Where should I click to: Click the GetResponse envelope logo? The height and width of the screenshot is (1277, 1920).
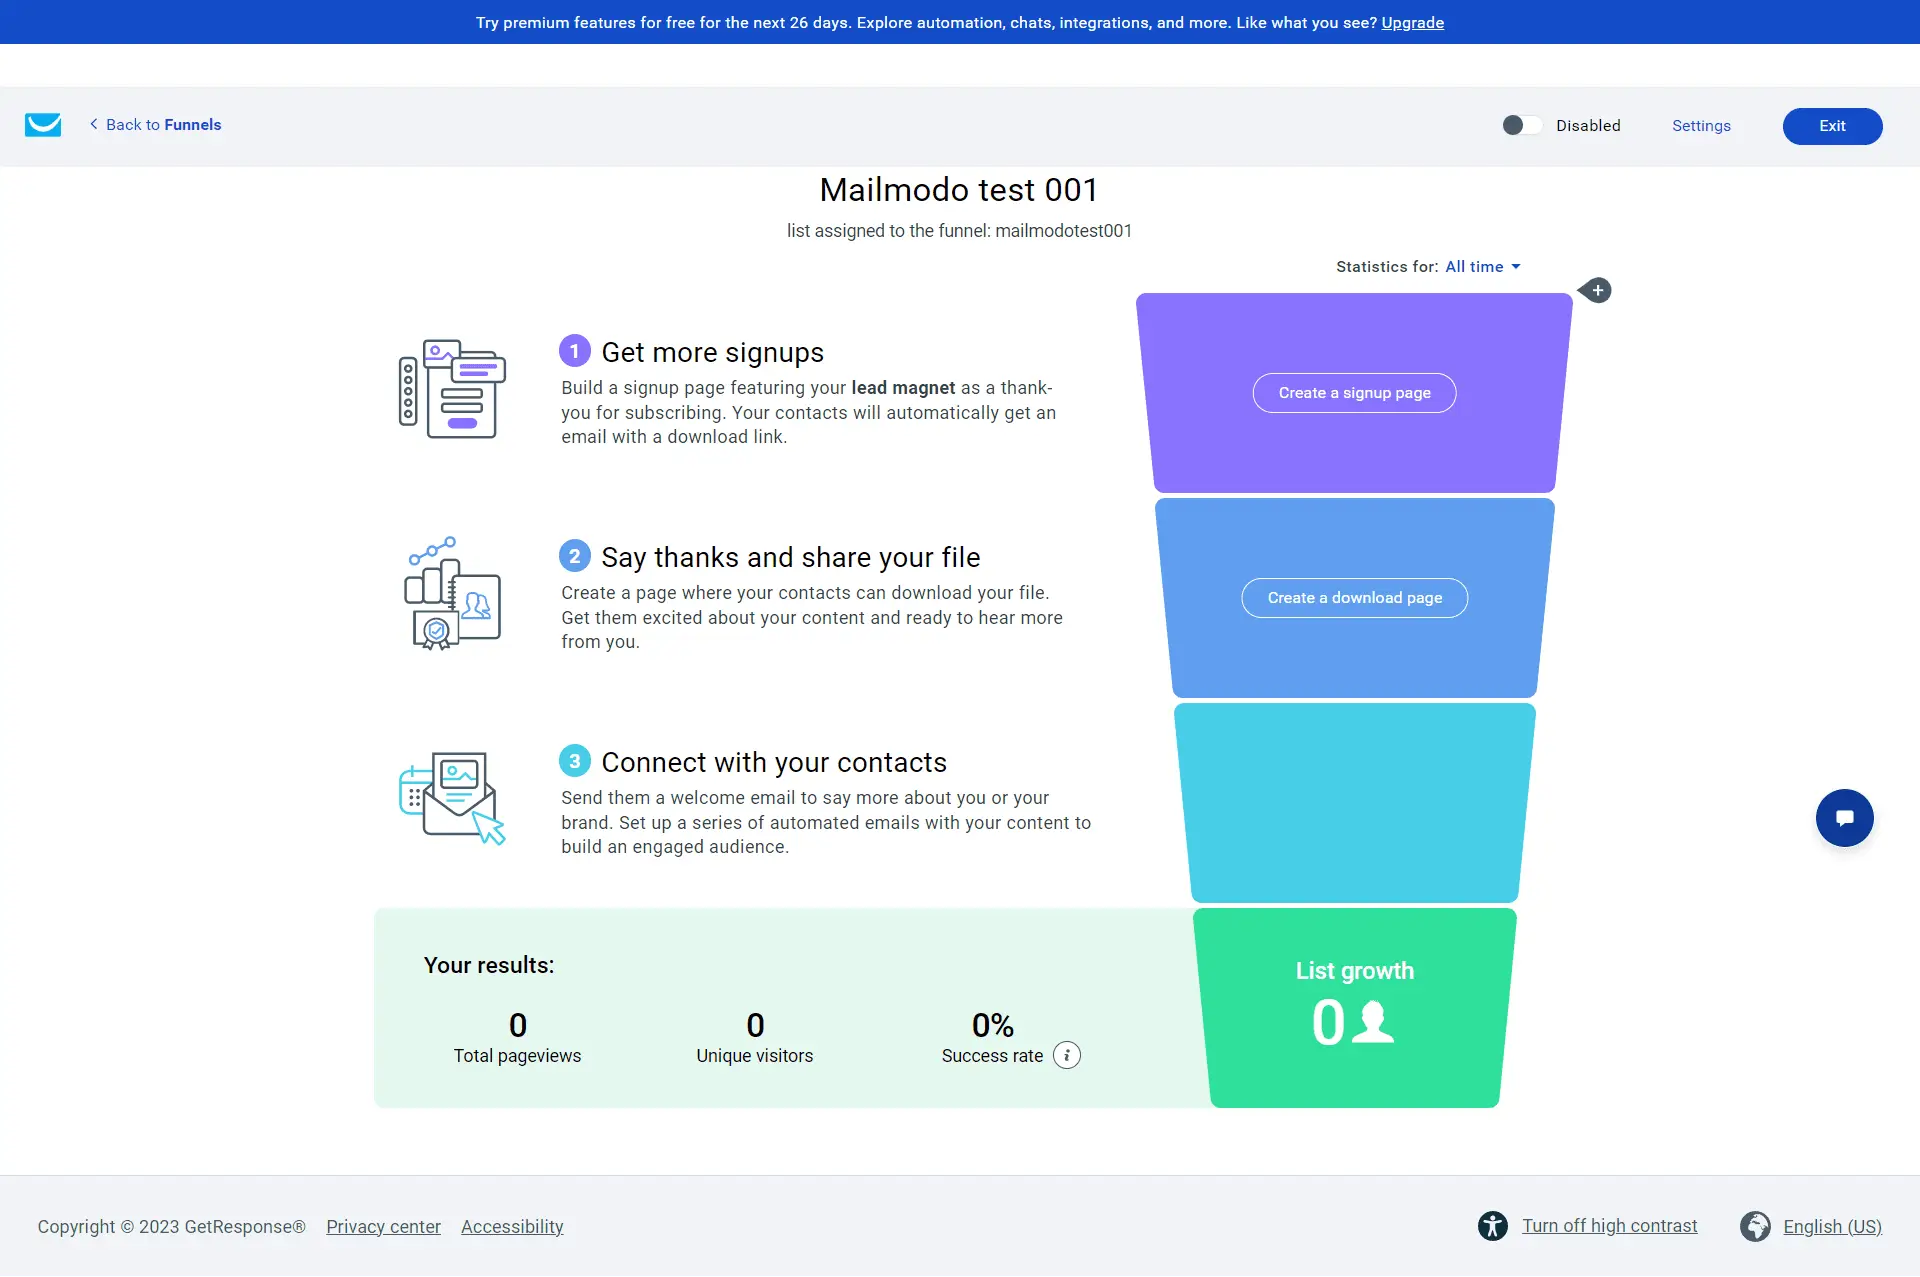click(x=43, y=125)
